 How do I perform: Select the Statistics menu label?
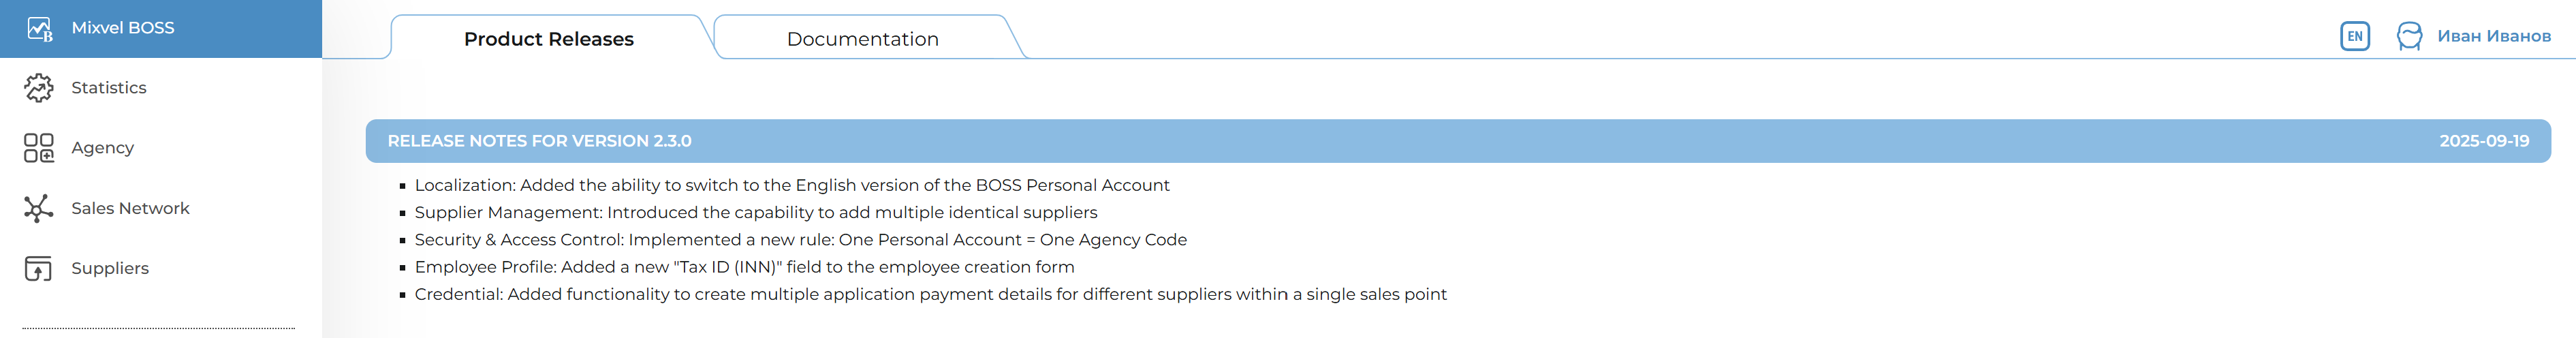pyautogui.click(x=109, y=88)
